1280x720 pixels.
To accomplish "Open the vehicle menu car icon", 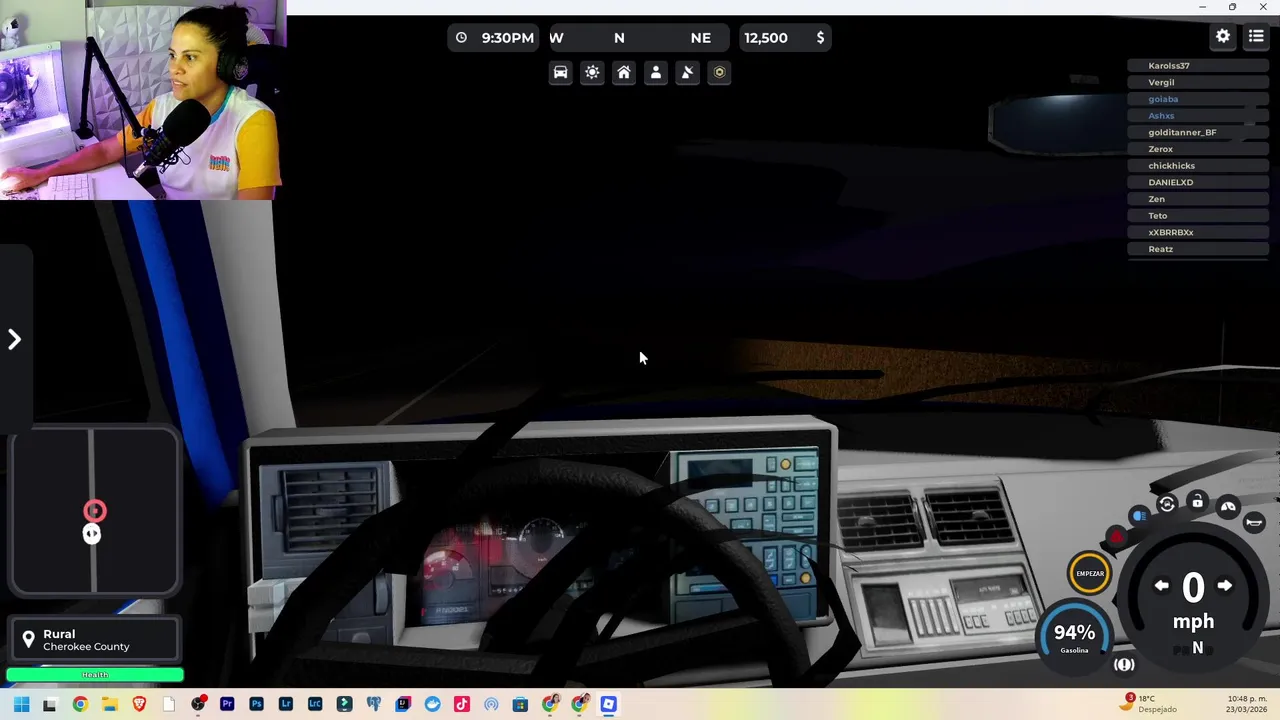I will pyautogui.click(x=561, y=72).
